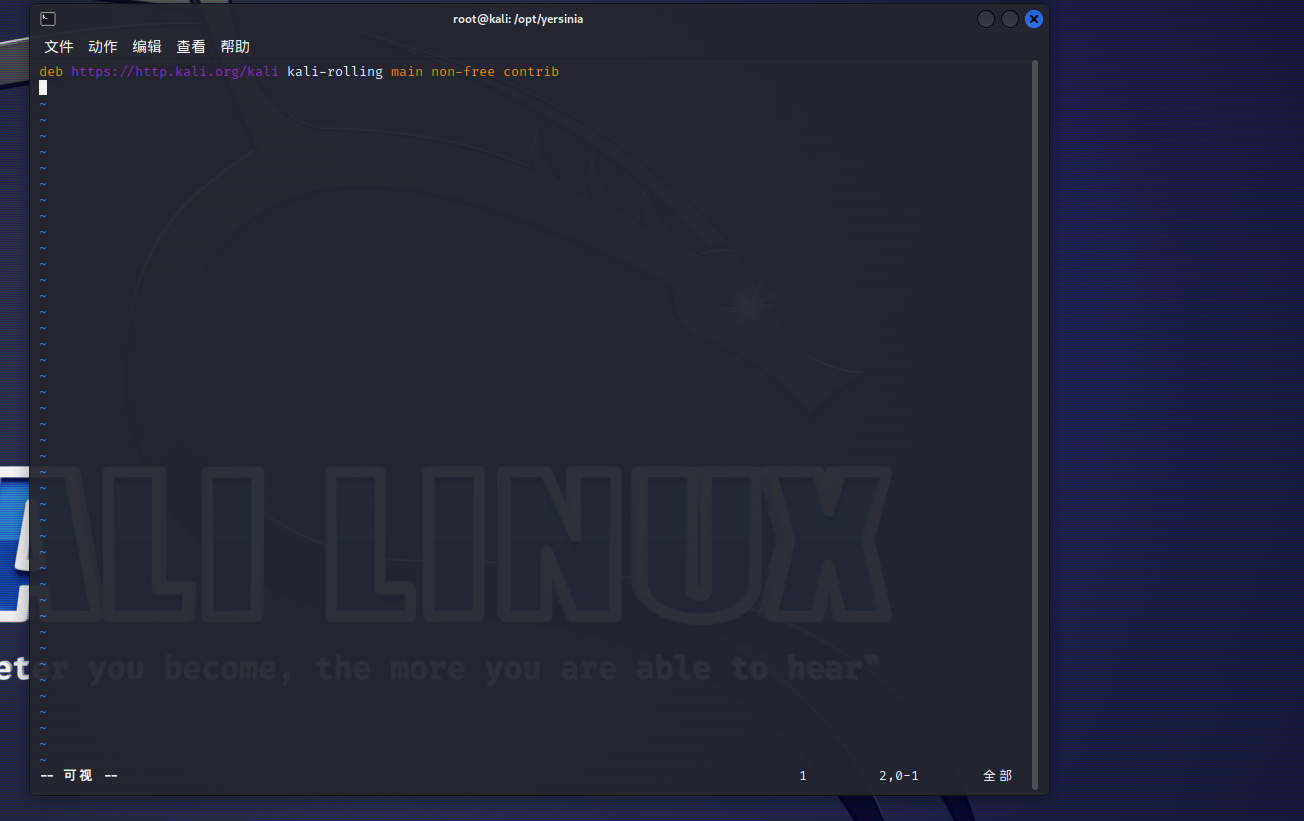The height and width of the screenshot is (821, 1304).
Task: Click the 'non-free' text
Action: pos(463,72)
